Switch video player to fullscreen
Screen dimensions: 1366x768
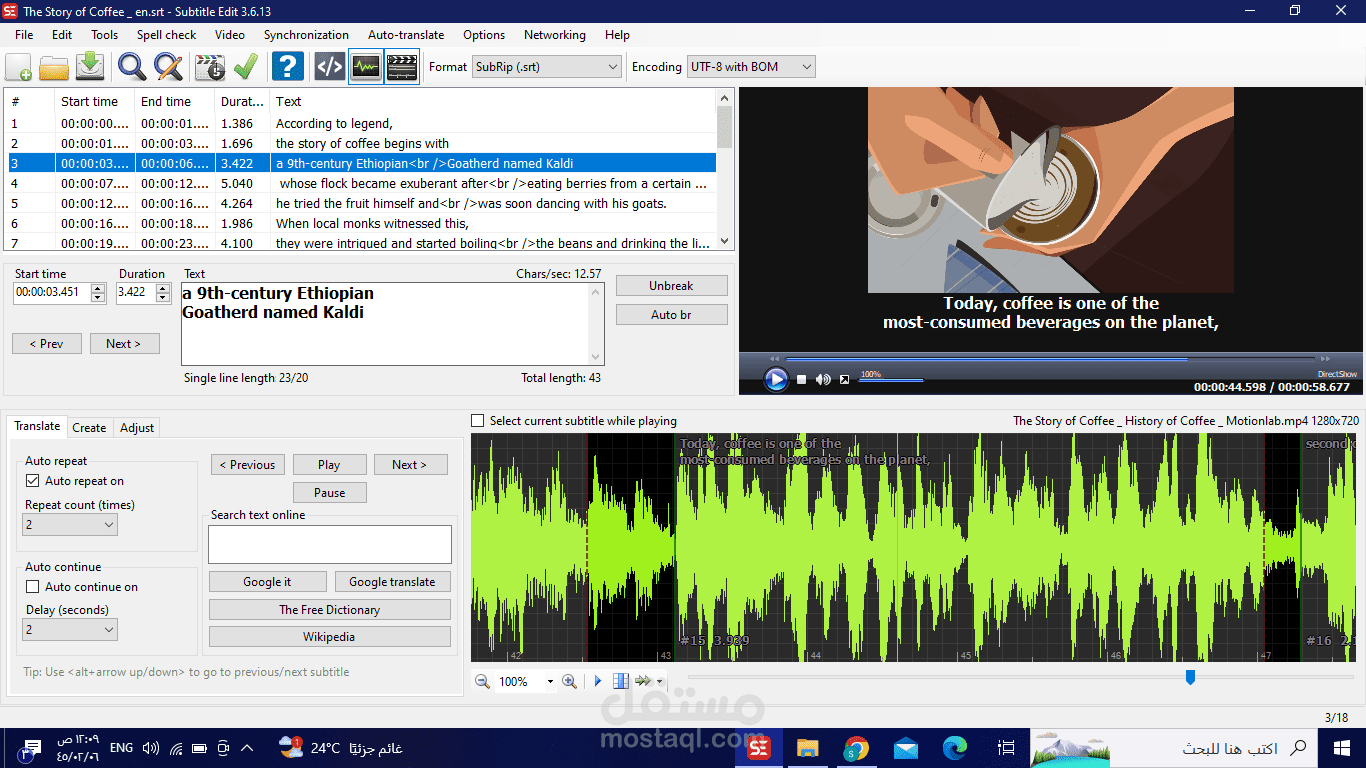[x=844, y=380]
